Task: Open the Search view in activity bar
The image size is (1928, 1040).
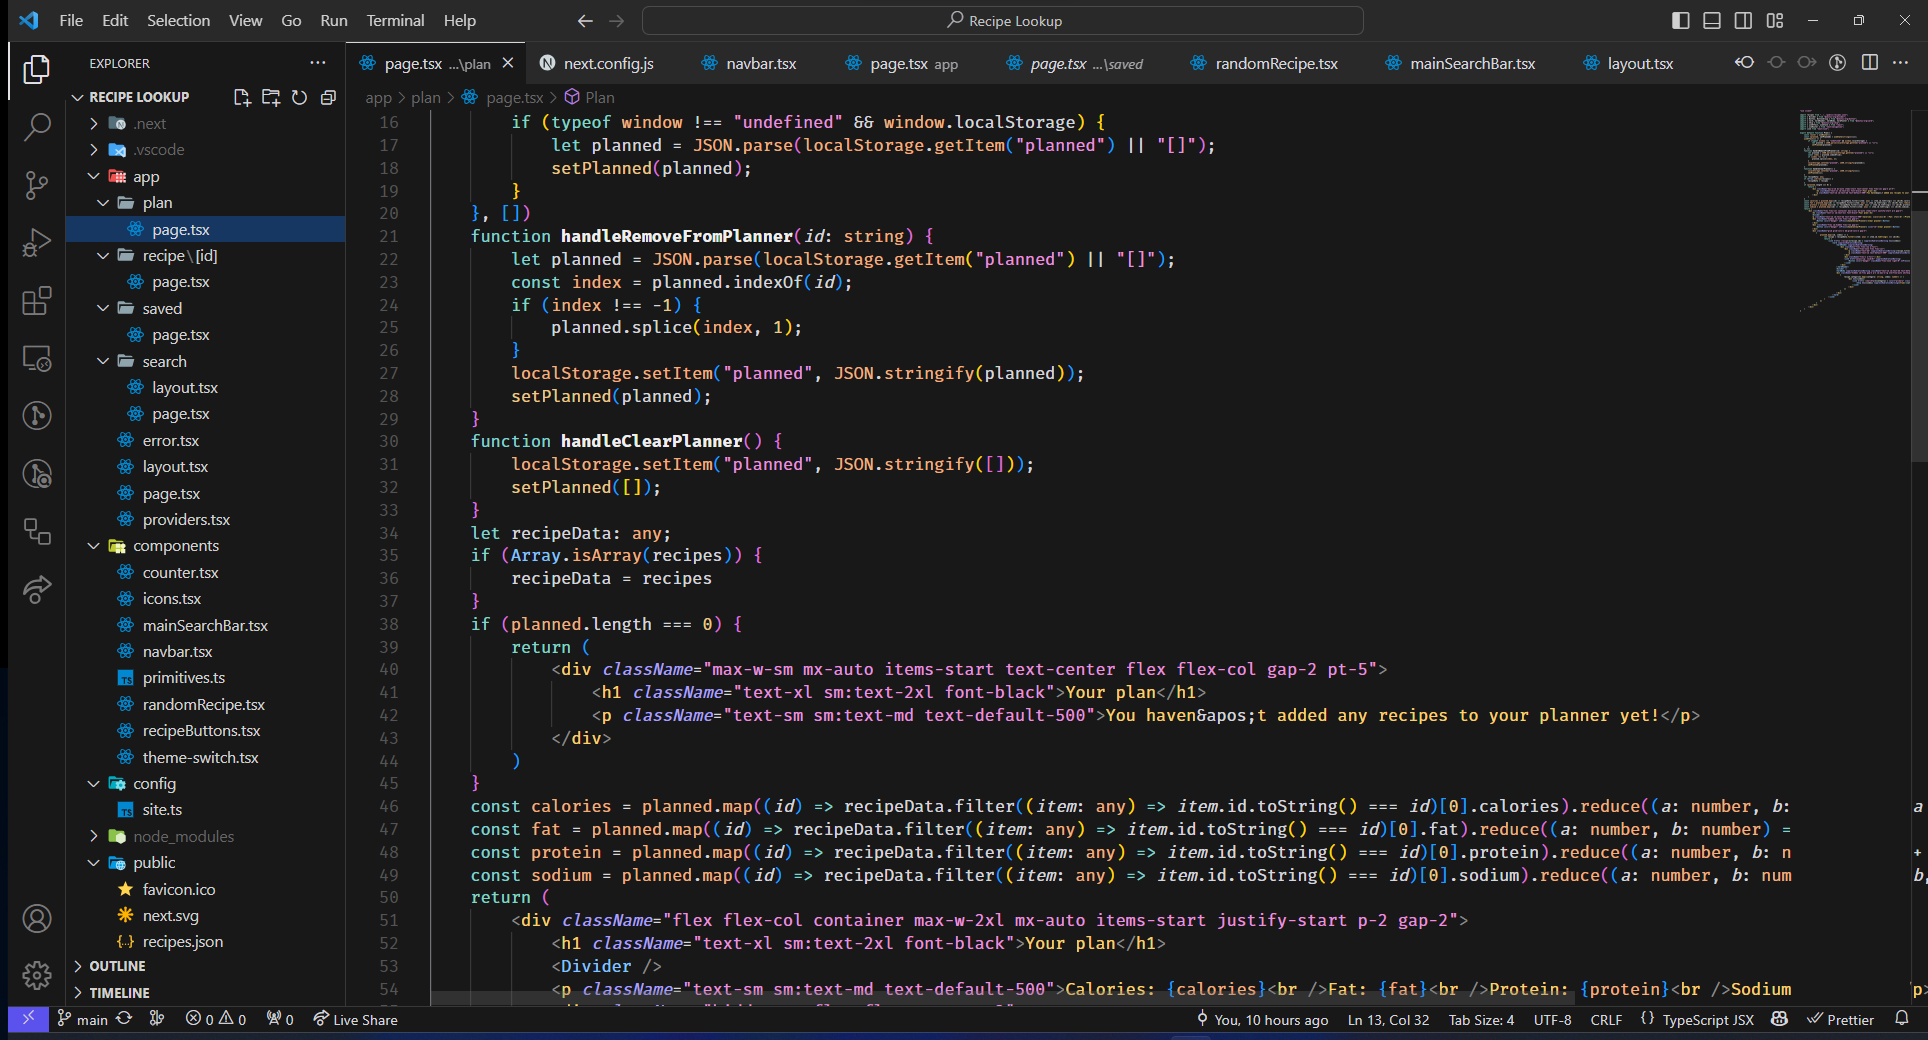Action: click(x=37, y=126)
